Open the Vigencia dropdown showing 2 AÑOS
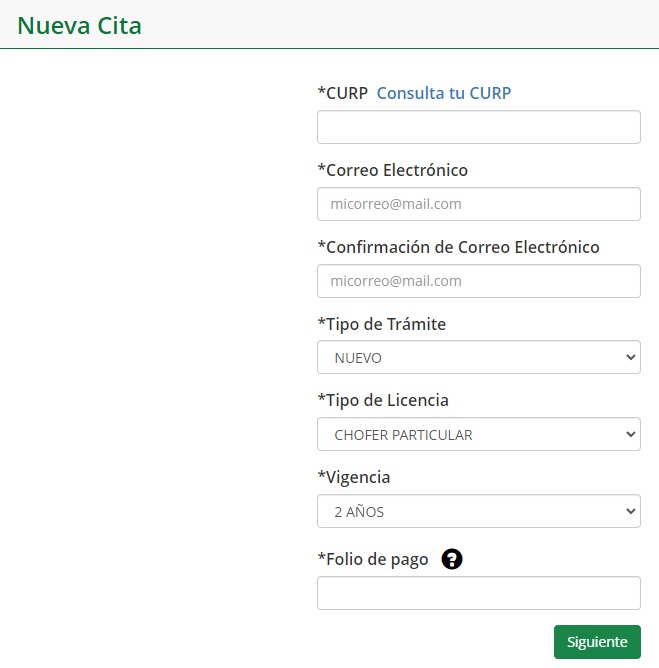 click(x=478, y=511)
